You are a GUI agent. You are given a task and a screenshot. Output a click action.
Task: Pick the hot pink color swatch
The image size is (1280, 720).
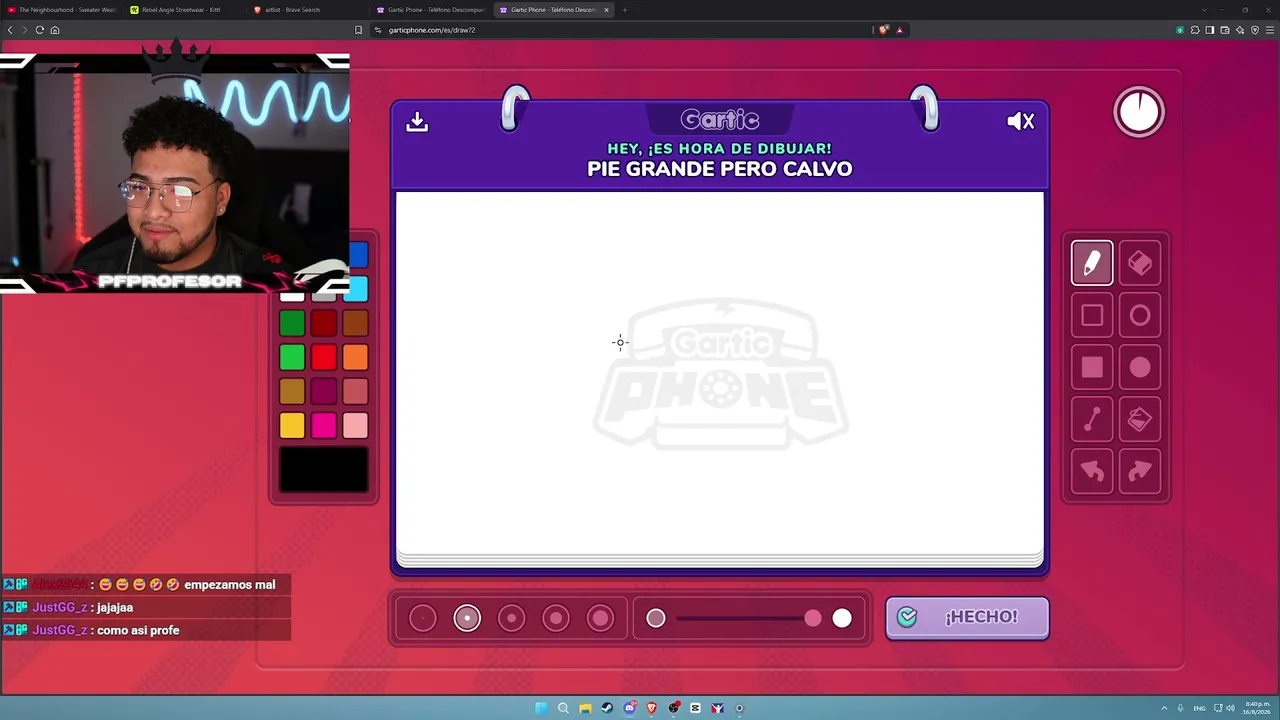tap(324, 426)
